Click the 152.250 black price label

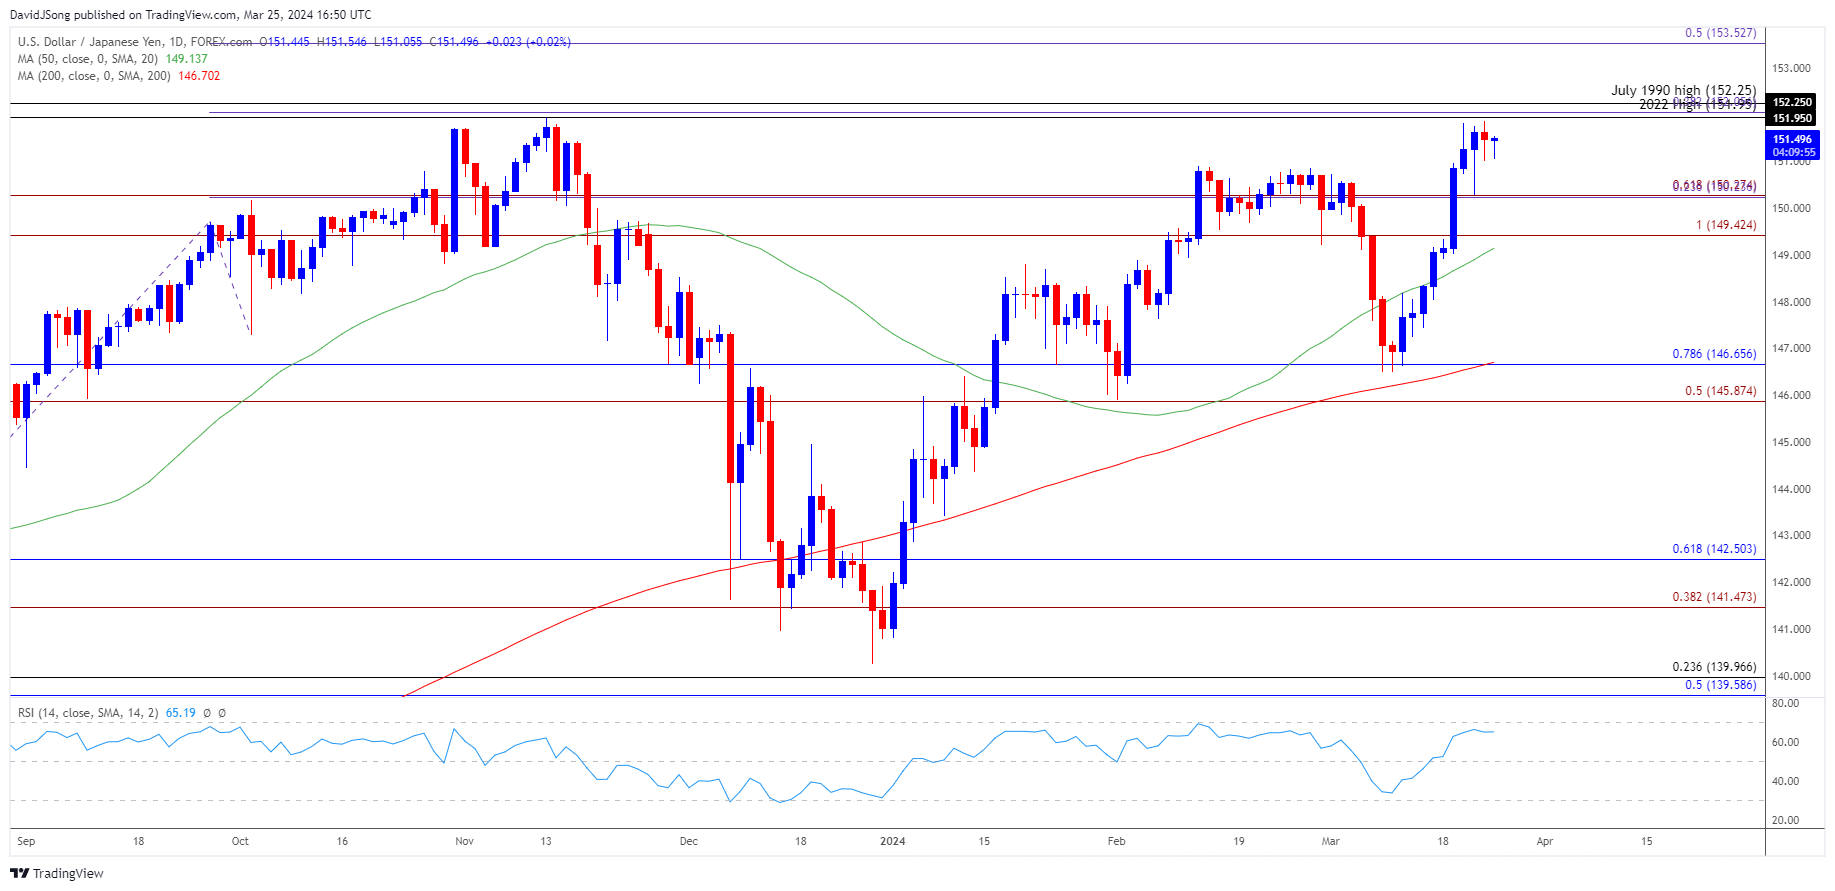[x=1792, y=102]
